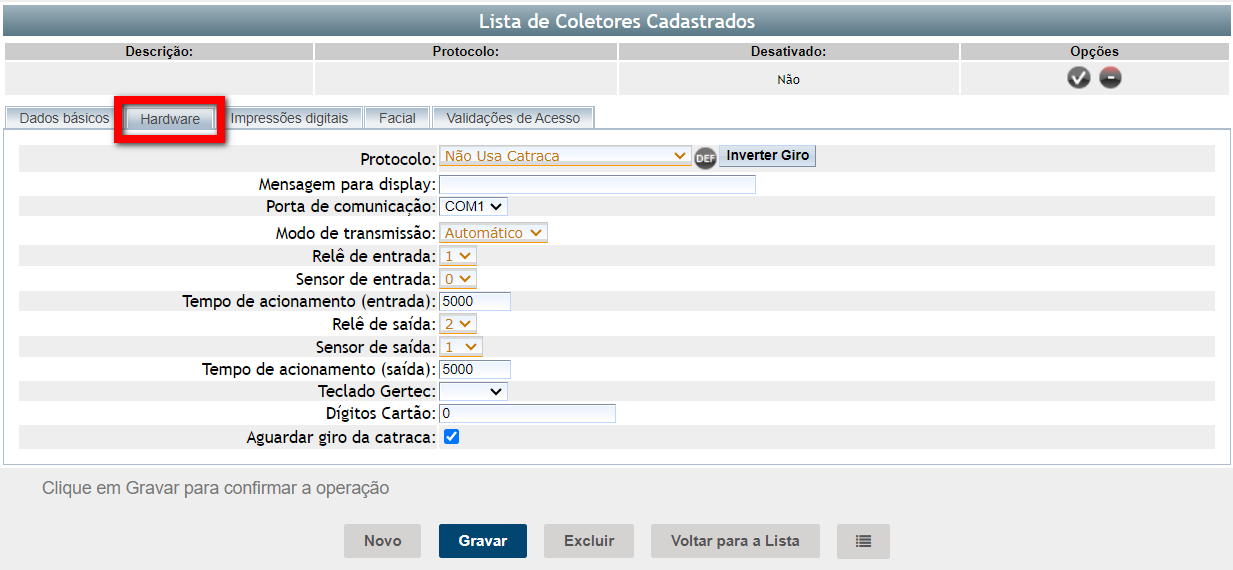Open the Modo de transmissão dropdown

pyautogui.click(x=494, y=233)
